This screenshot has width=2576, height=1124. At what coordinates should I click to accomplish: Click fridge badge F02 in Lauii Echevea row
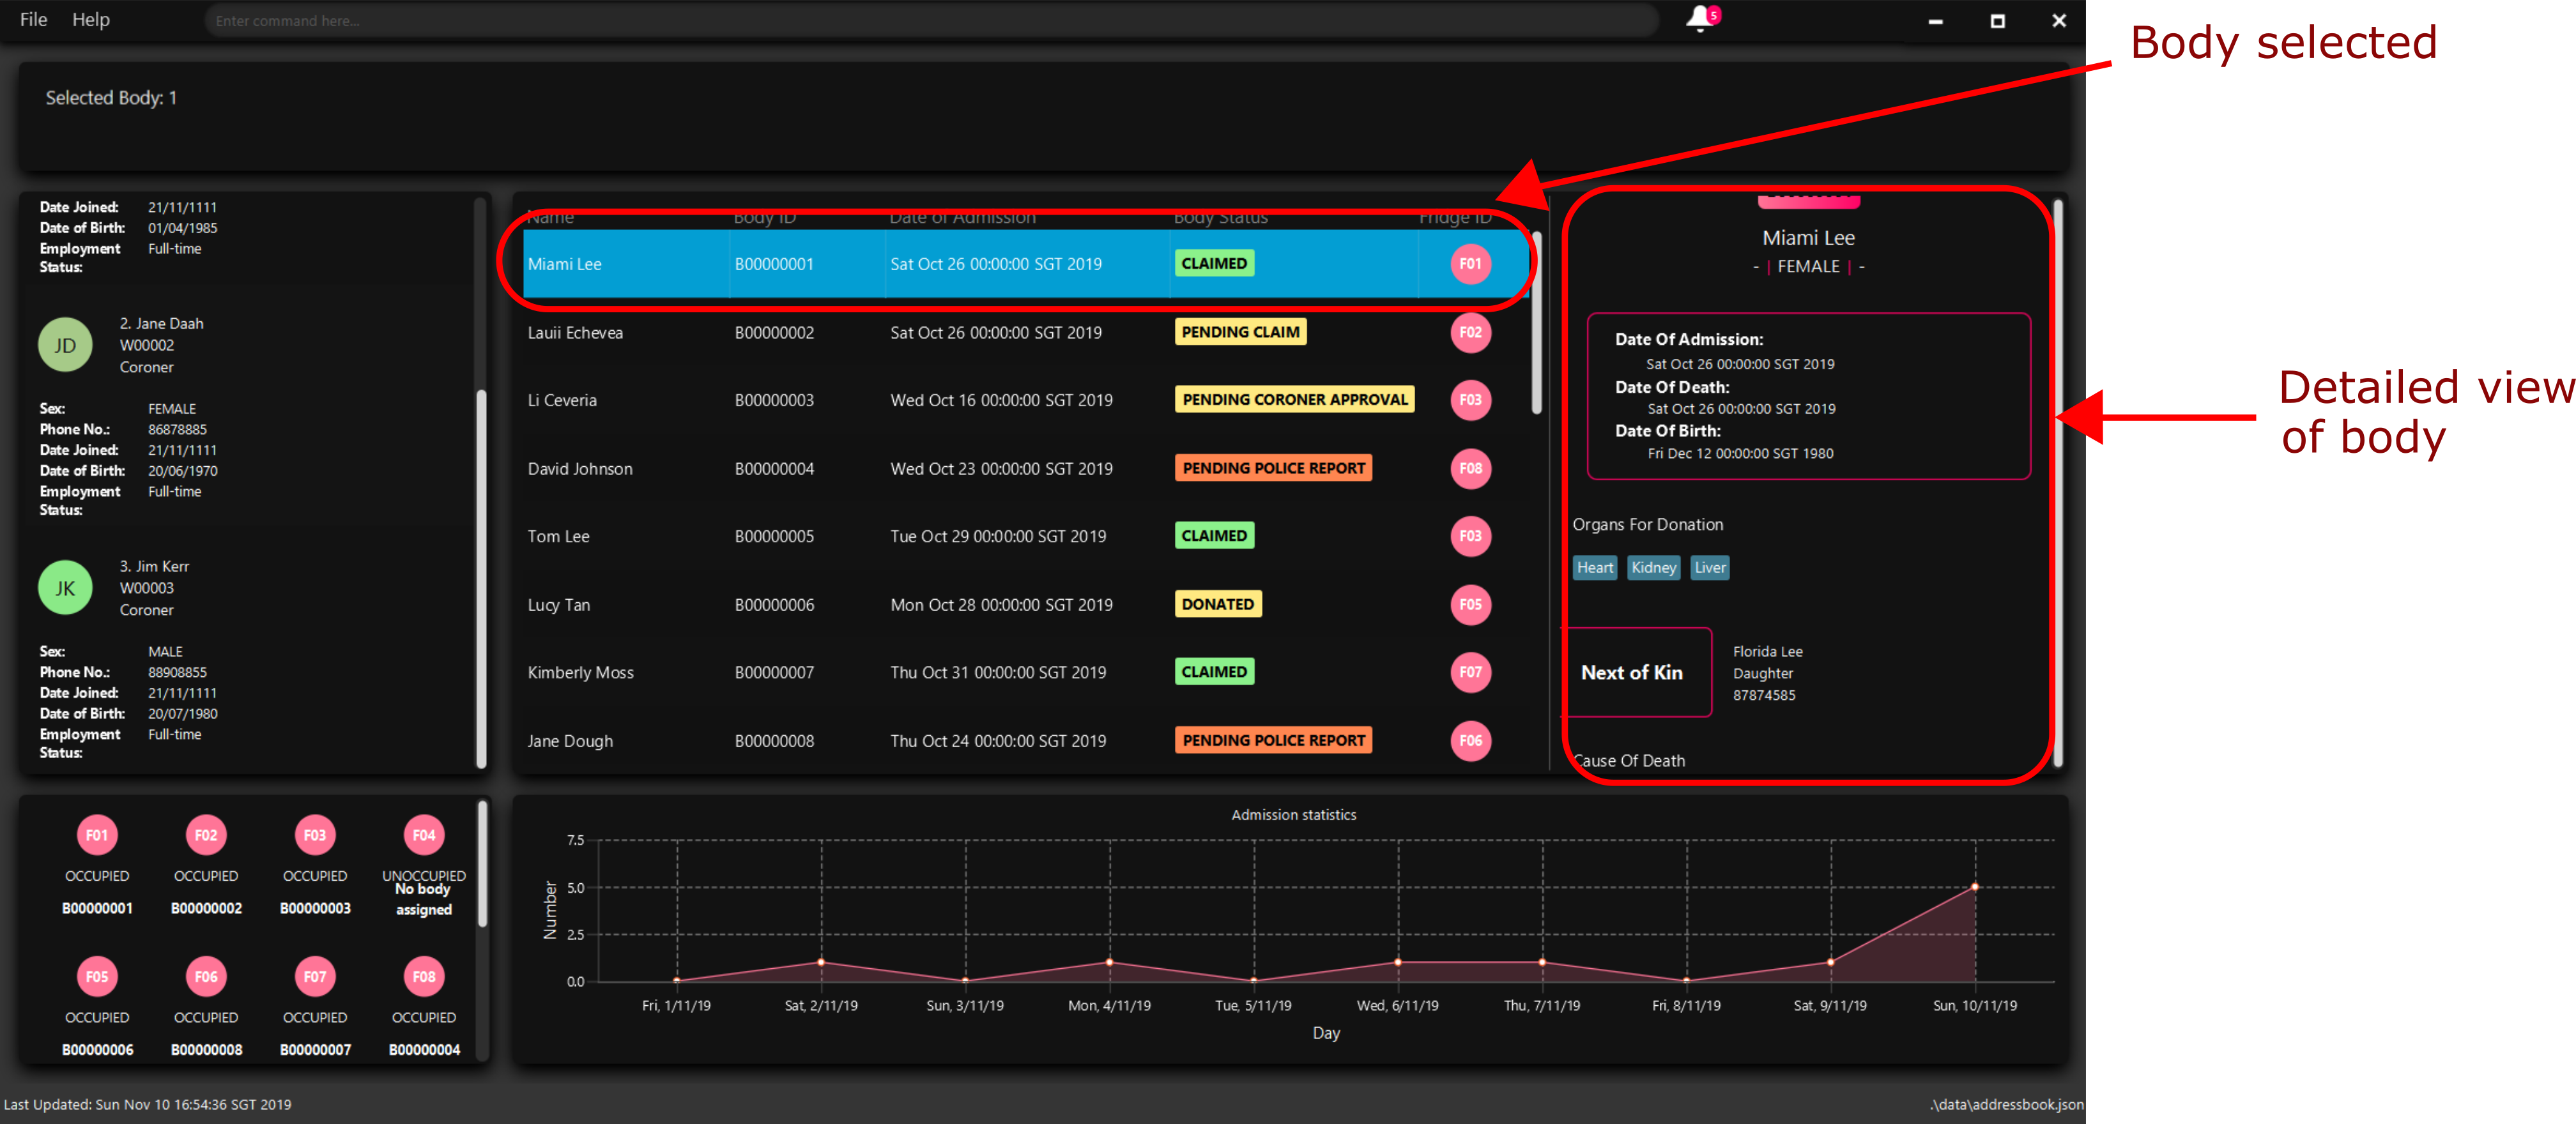pyautogui.click(x=1470, y=332)
